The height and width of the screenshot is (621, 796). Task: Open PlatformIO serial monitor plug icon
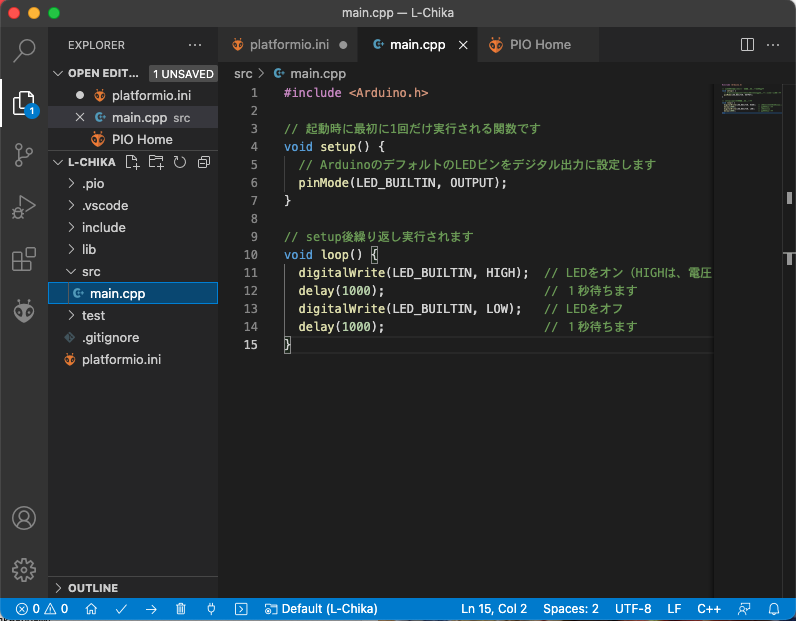pos(211,608)
